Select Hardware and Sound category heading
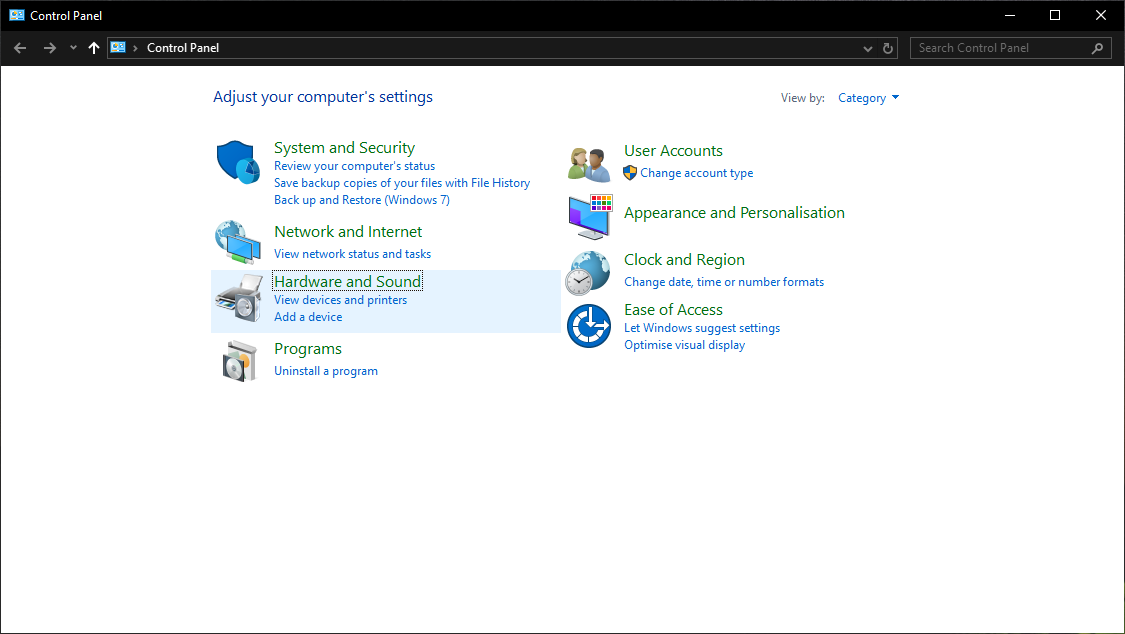The width and height of the screenshot is (1125, 634). (x=347, y=281)
